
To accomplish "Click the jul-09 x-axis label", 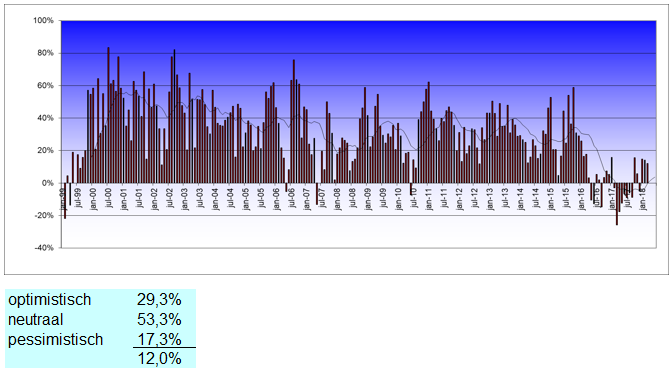I will tap(383, 197).
